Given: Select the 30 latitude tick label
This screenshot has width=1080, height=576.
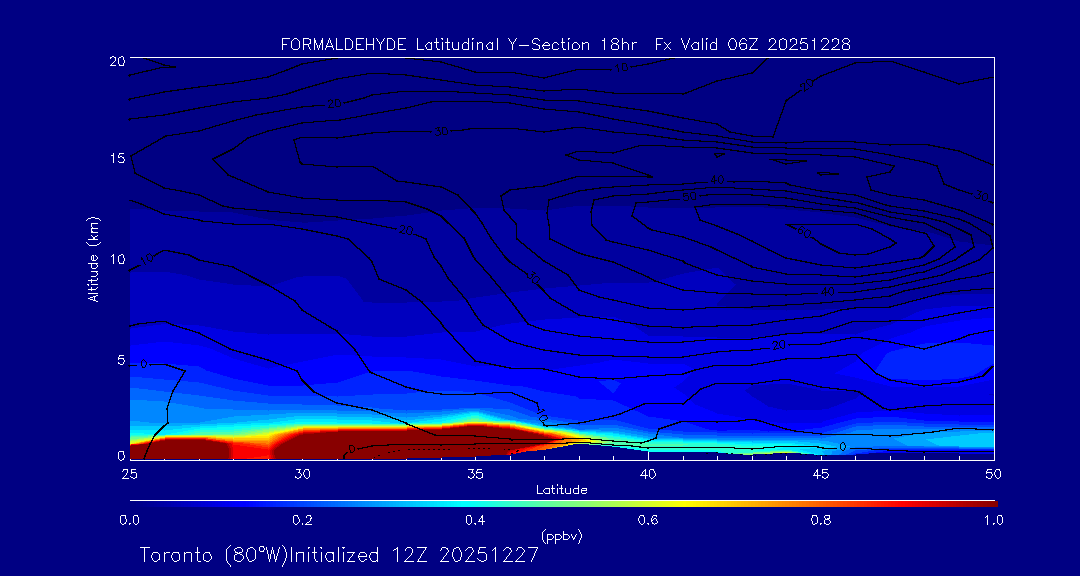Looking at the screenshot, I should tap(302, 473).
